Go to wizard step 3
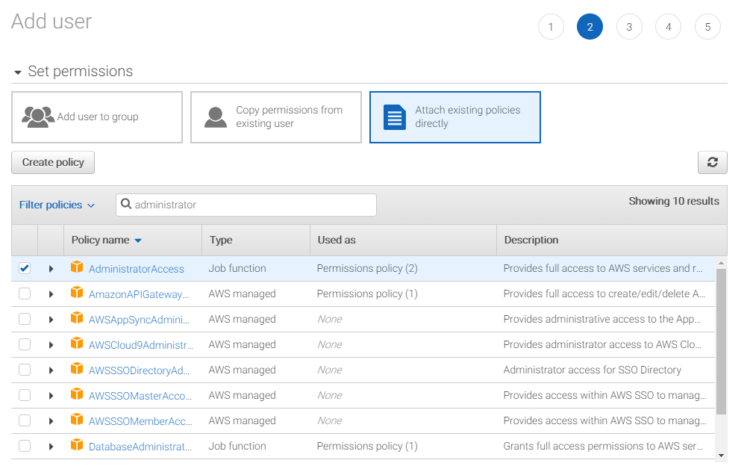The image size is (750, 472). point(629,27)
